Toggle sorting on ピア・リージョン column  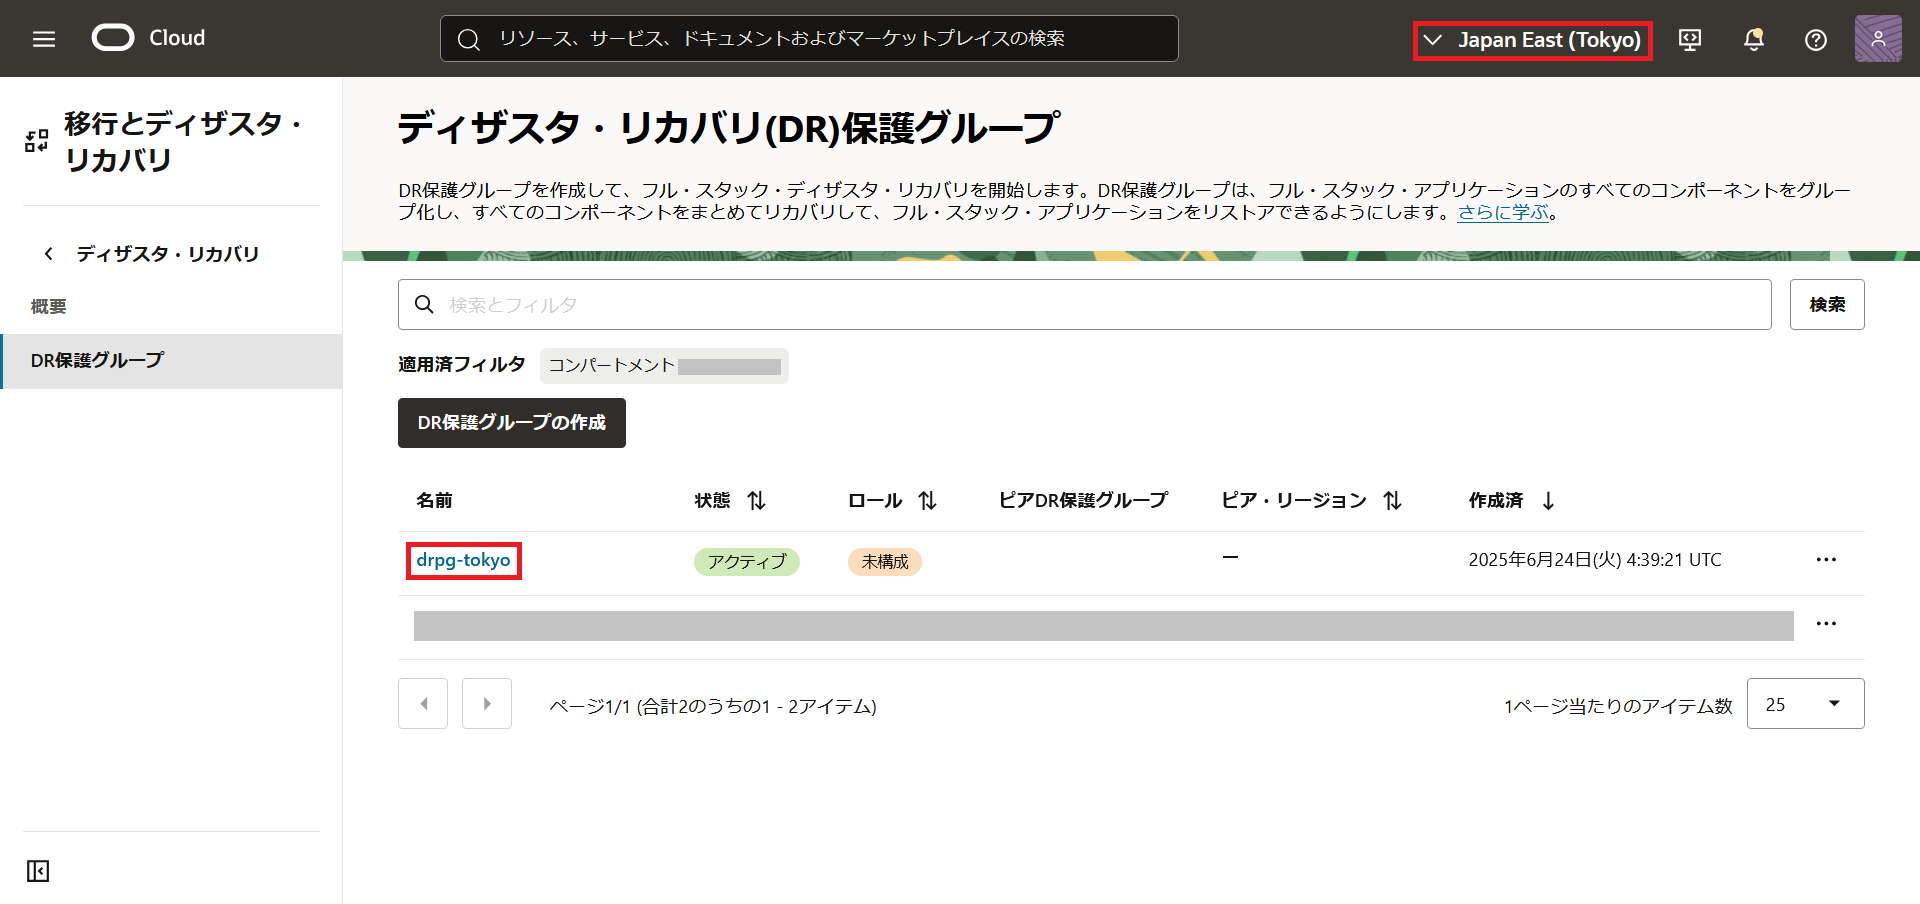click(1391, 500)
